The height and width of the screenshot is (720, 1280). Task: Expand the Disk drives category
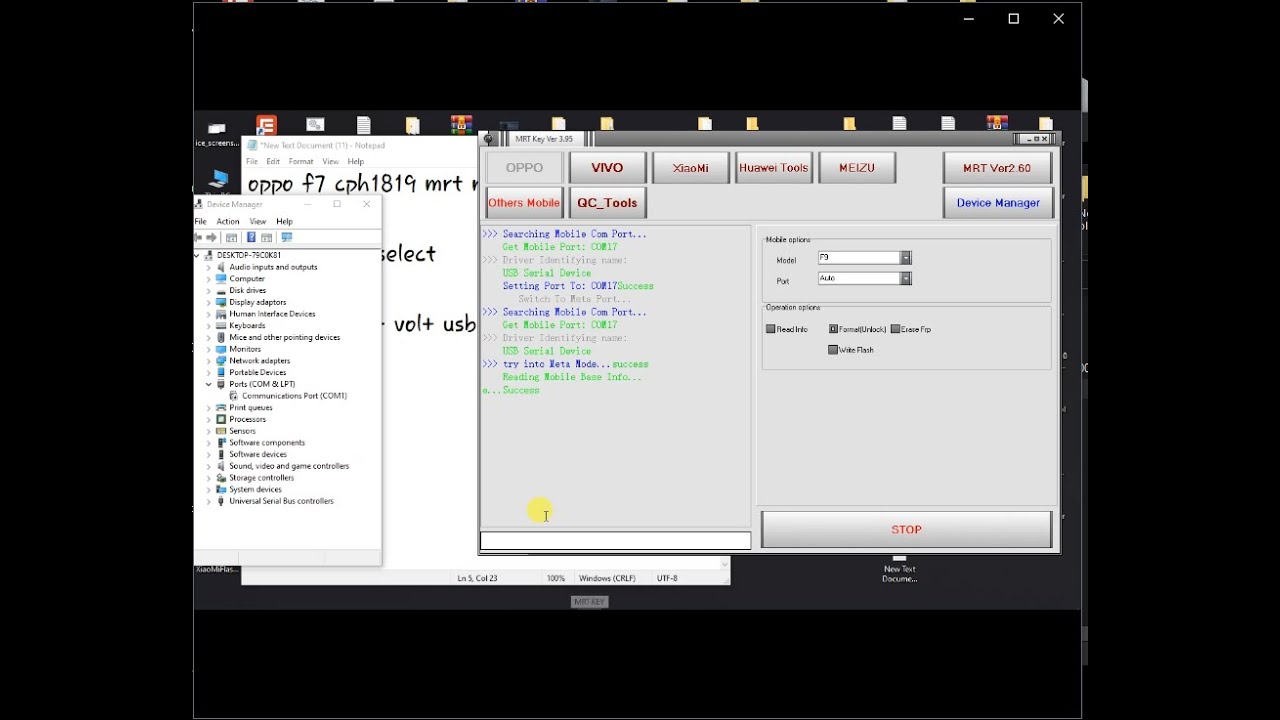(x=208, y=290)
